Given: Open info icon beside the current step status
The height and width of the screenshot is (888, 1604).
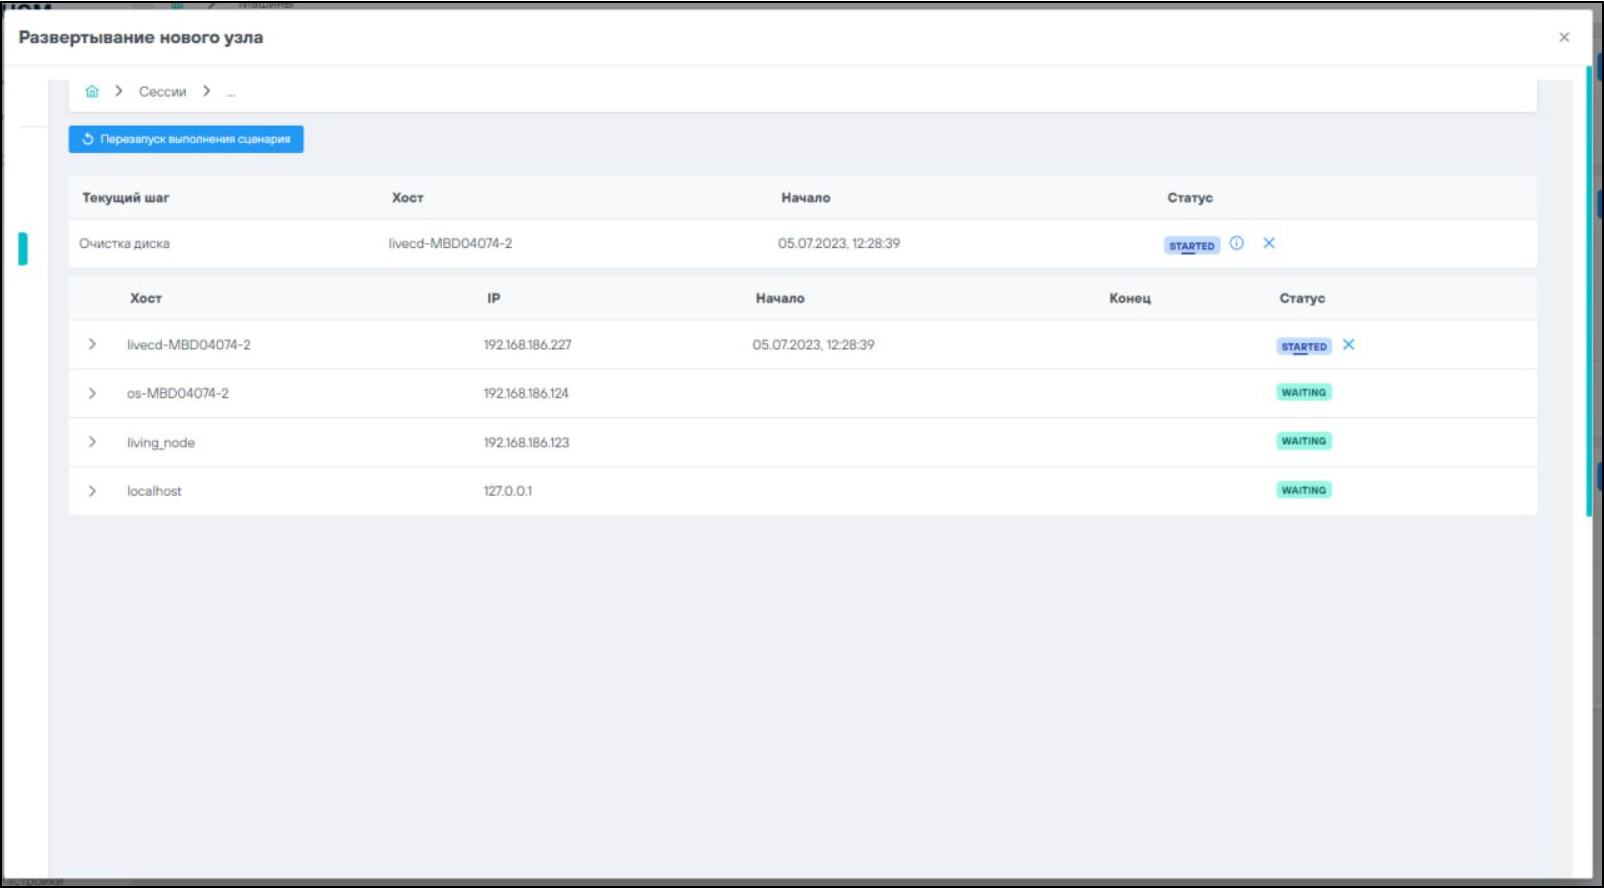Looking at the screenshot, I should (x=1237, y=243).
